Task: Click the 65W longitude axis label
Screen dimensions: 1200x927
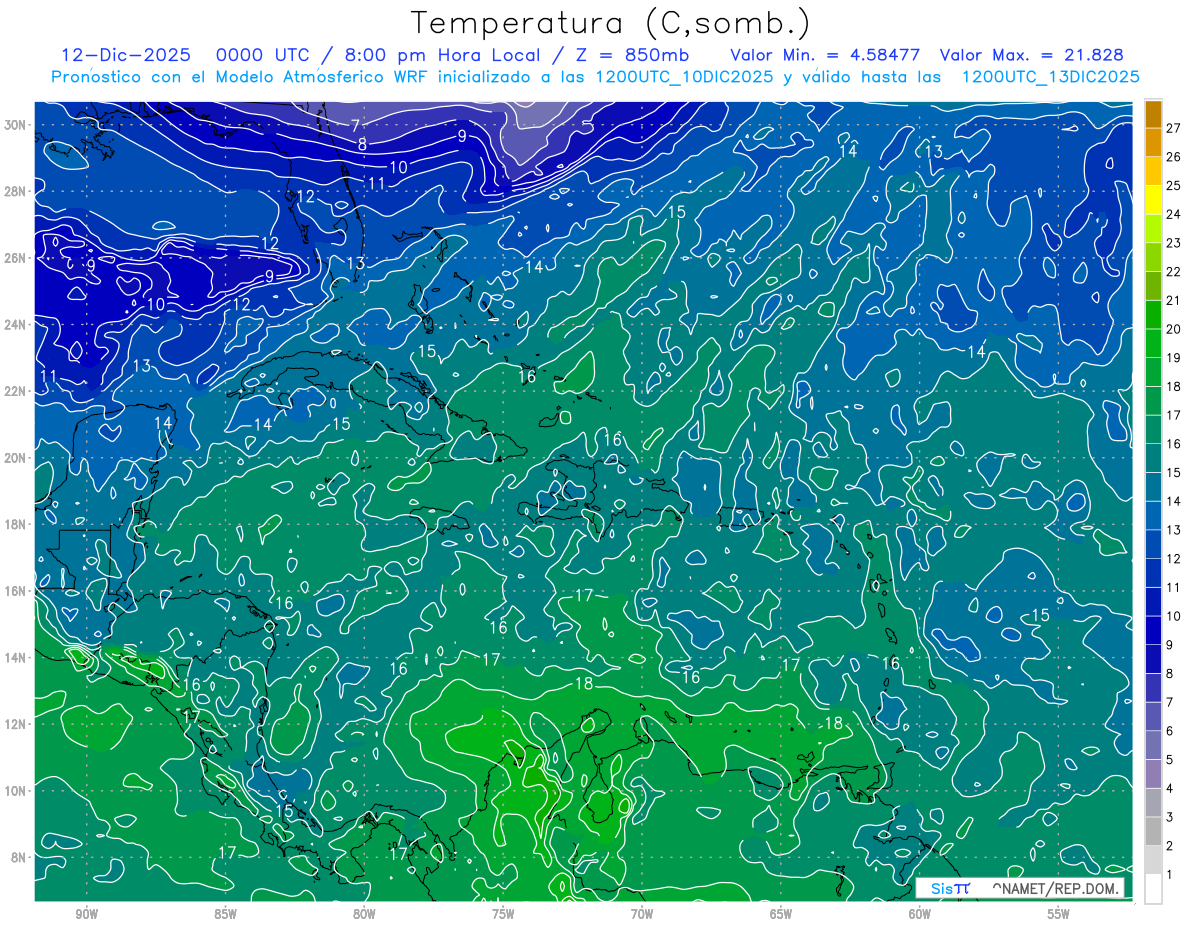Action: pos(781,914)
